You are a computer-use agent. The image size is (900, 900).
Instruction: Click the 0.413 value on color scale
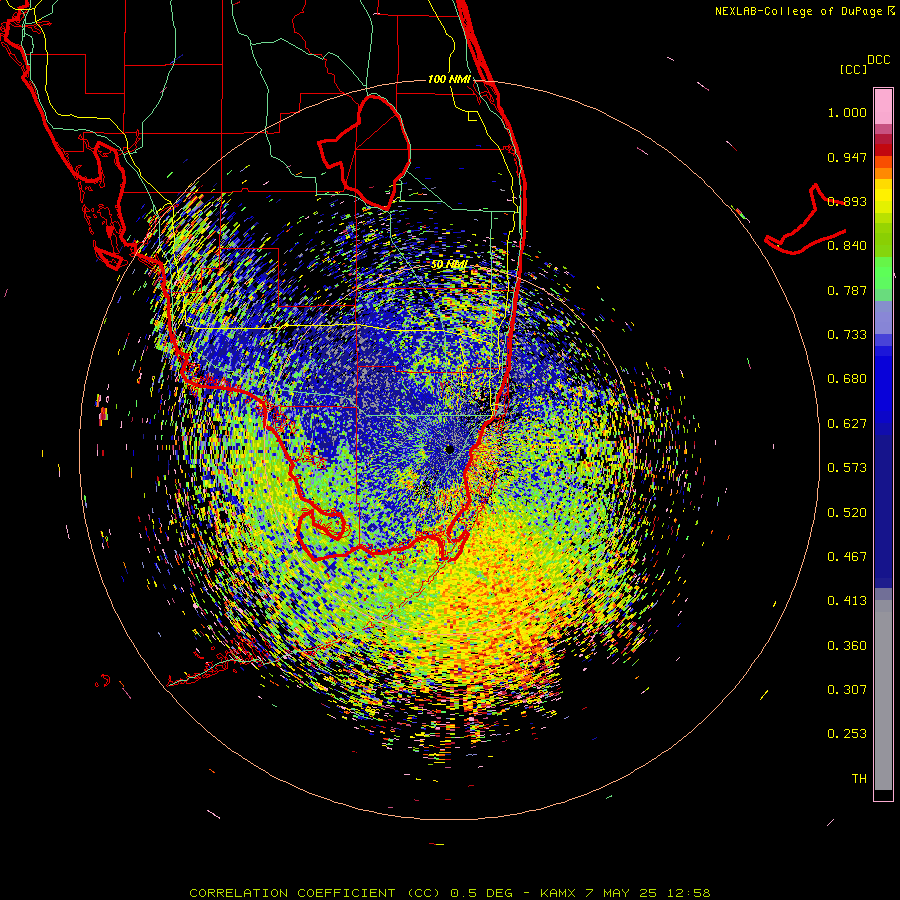click(847, 601)
